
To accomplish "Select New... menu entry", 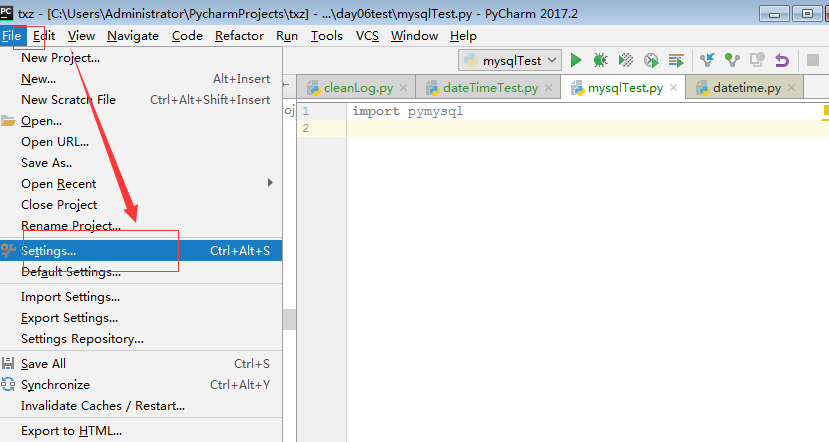I will click(141, 79).
